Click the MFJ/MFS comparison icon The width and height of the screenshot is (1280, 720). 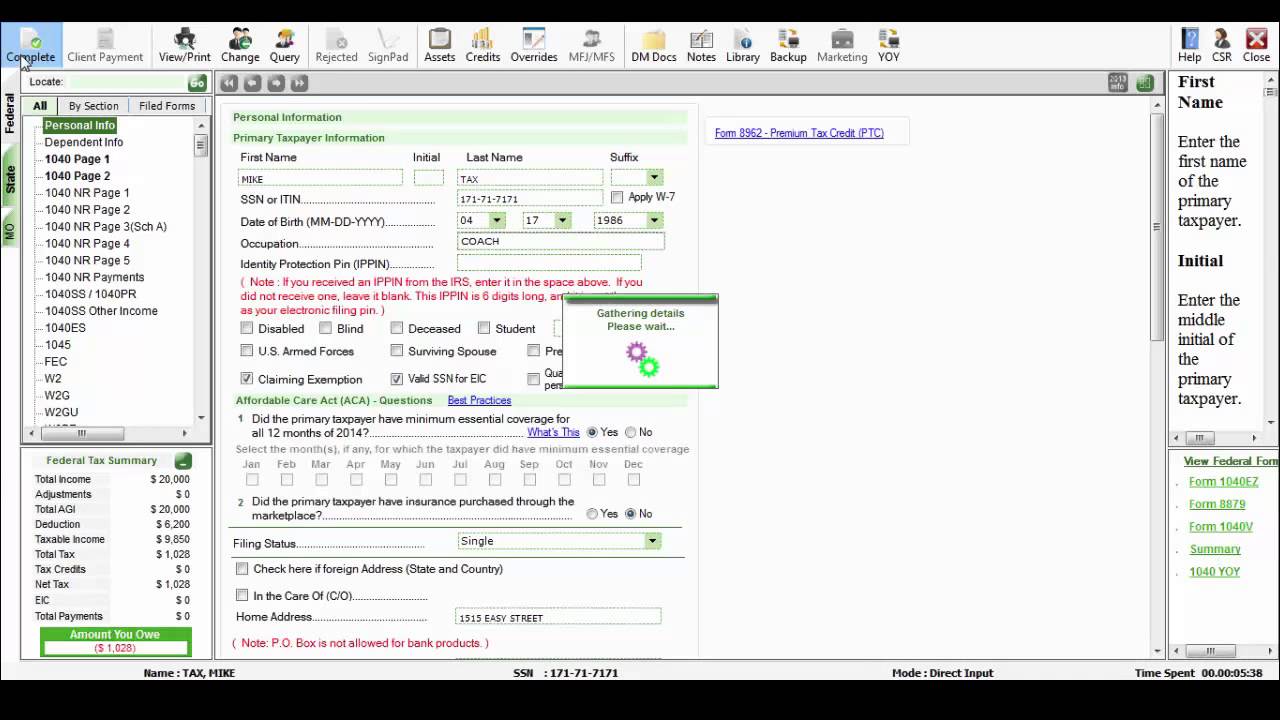pos(592,46)
